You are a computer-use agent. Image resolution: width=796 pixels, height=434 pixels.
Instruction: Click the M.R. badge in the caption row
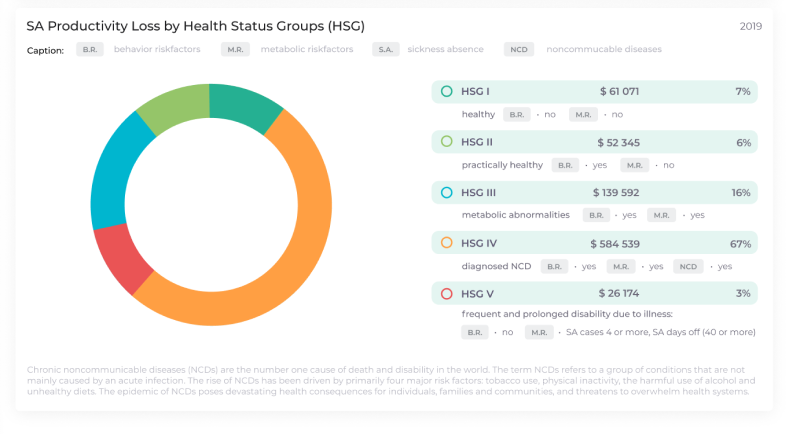point(235,49)
